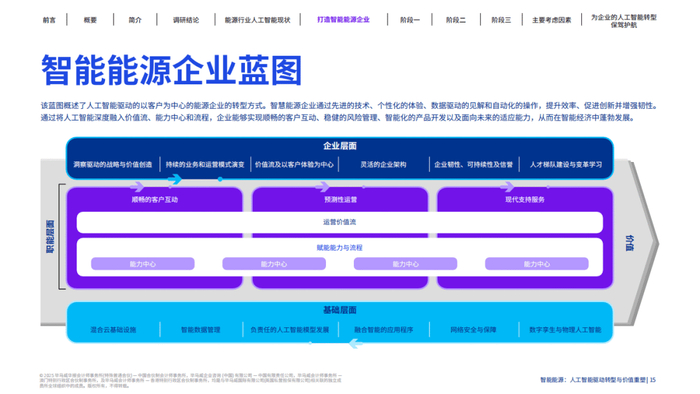Click 负责任的人工智能模型发展 item
Image resolution: width=700 pixels, height=394 pixels.
[290, 330]
